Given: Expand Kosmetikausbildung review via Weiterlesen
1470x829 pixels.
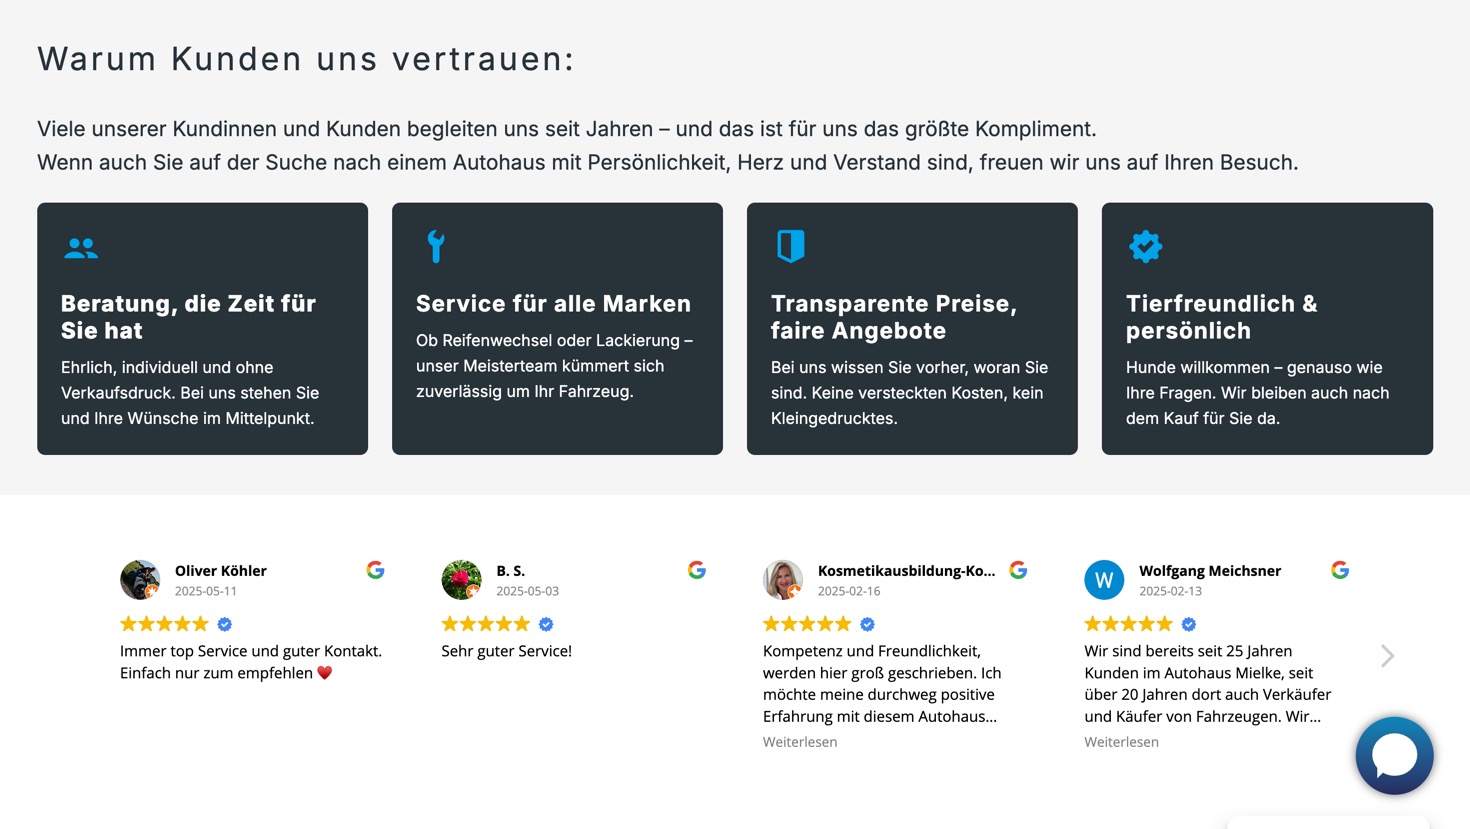Looking at the screenshot, I should tap(800, 742).
